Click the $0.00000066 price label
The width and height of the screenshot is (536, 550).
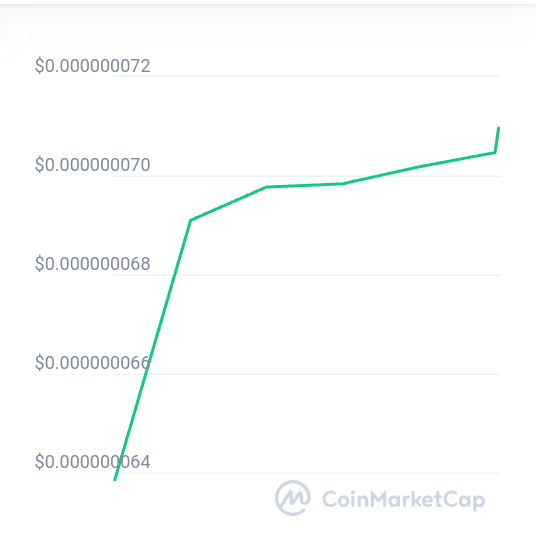tap(93, 362)
